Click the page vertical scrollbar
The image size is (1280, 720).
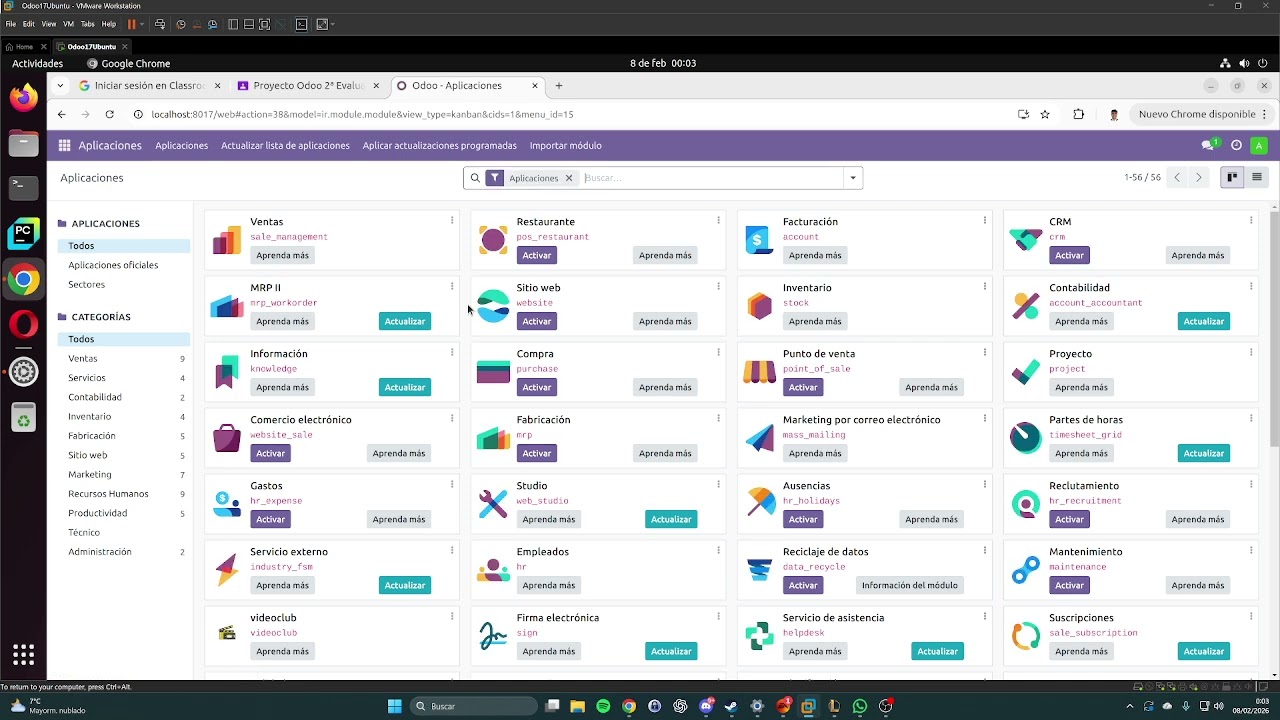pyautogui.click(x=1274, y=328)
